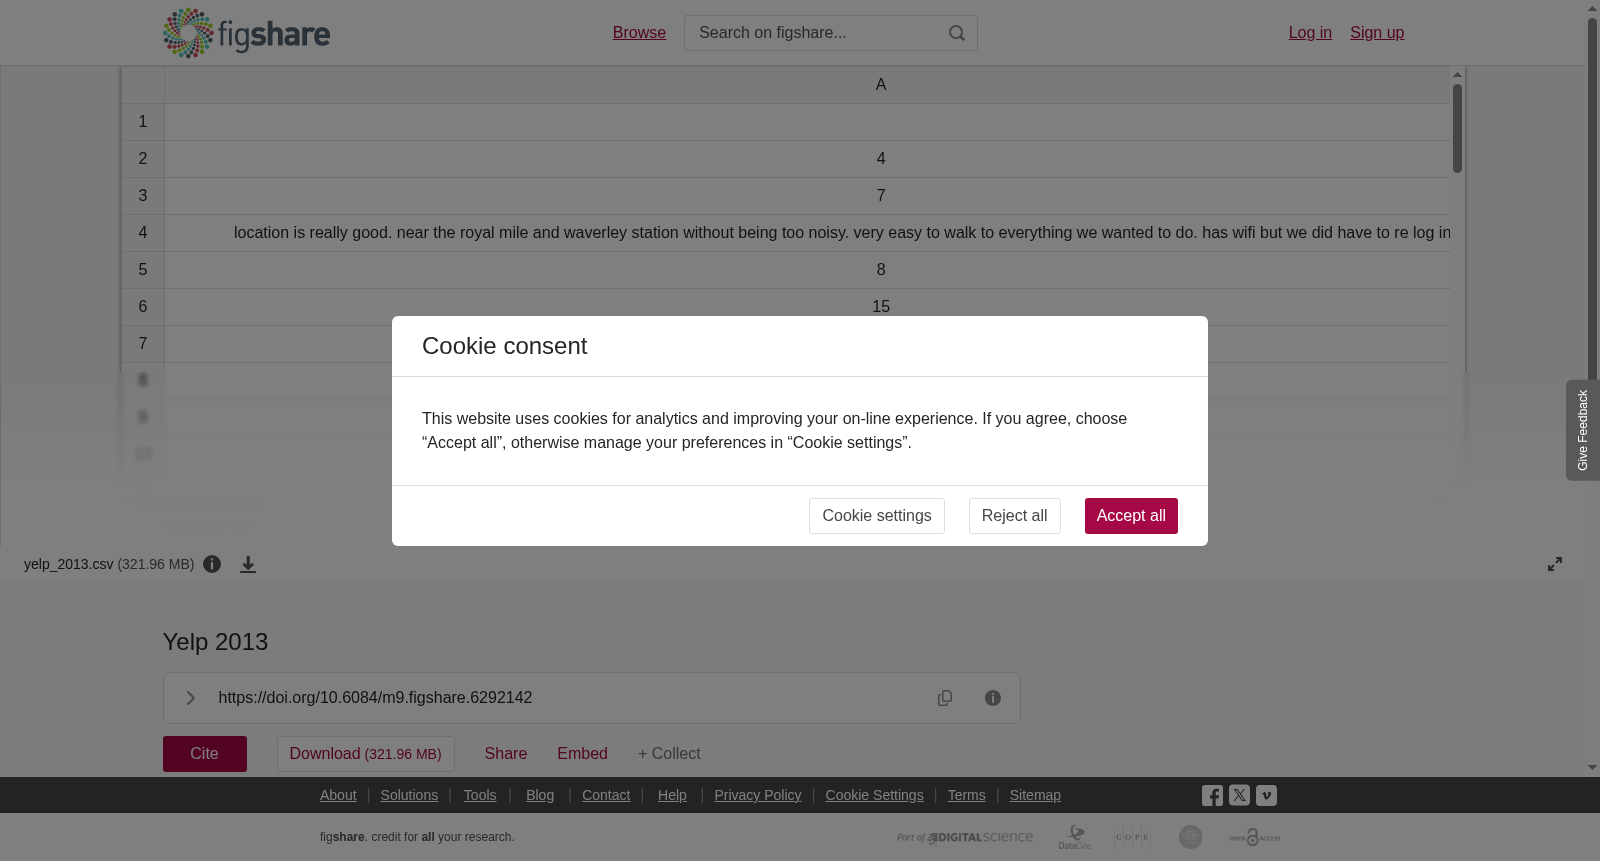The height and width of the screenshot is (861, 1600).
Task: Download the 321.96 MB file
Action: 366,754
